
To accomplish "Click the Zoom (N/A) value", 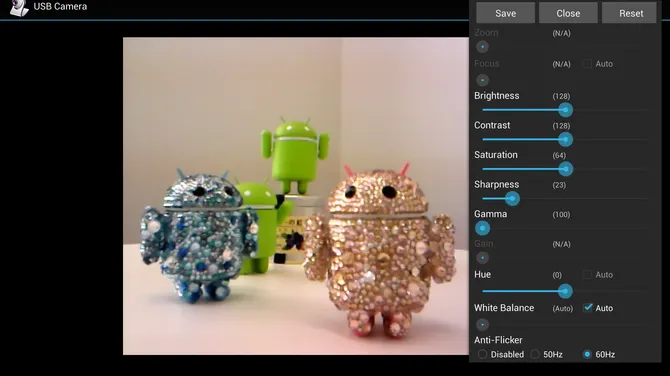I will click(x=561, y=33).
